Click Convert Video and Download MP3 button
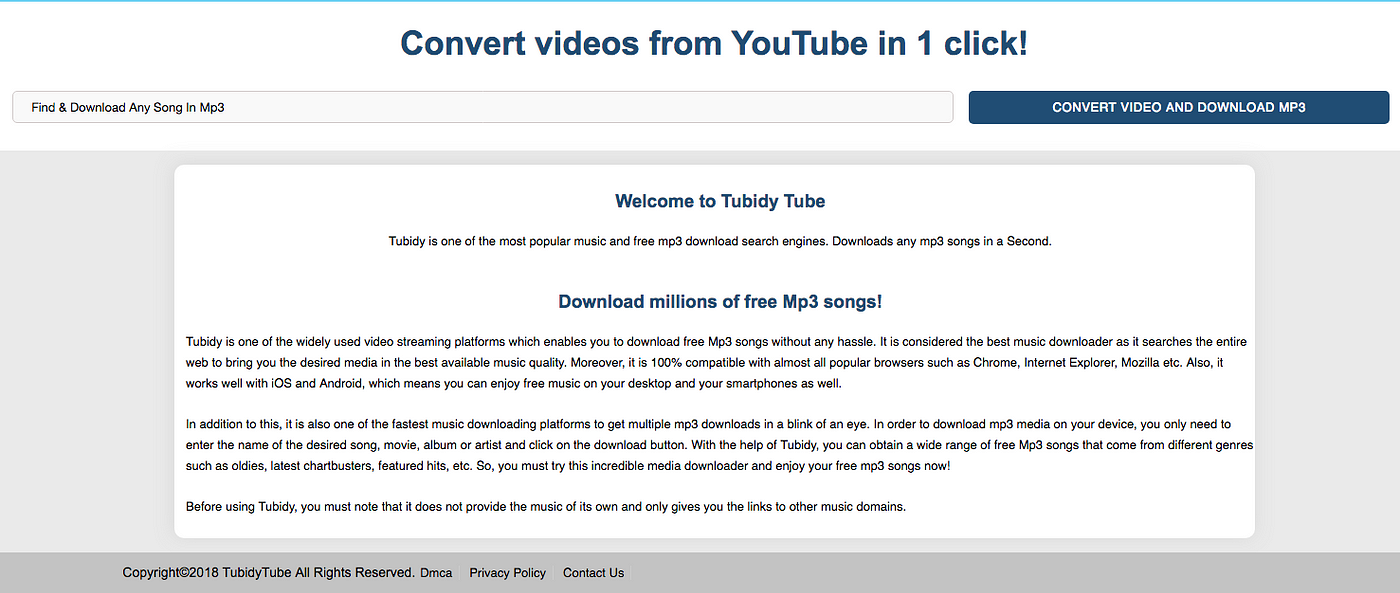The width and height of the screenshot is (1400, 593). click(x=1179, y=107)
